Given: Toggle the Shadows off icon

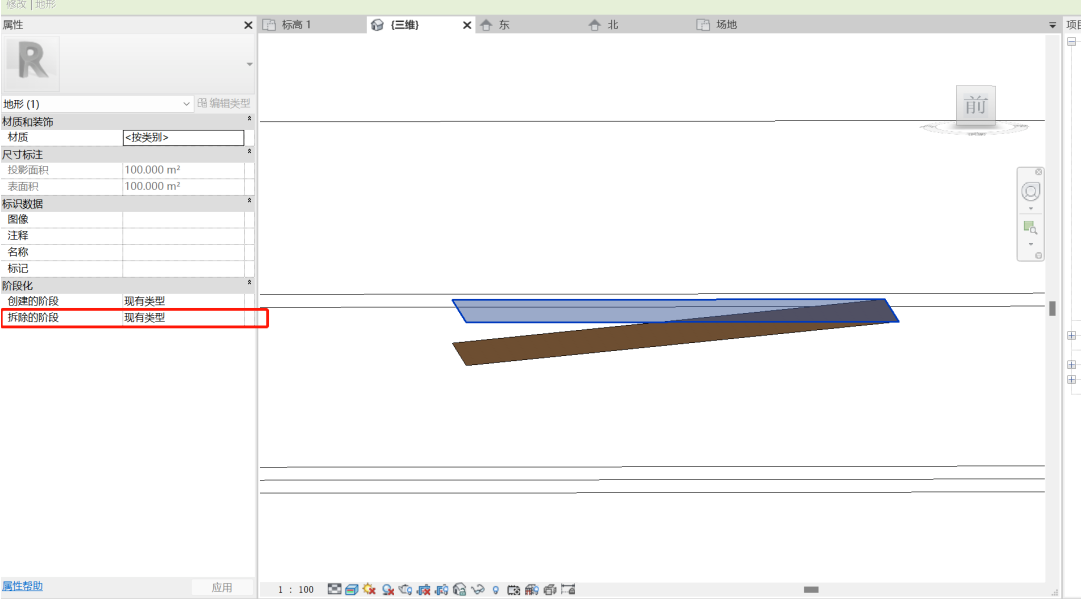Looking at the screenshot, I should coord(388,590).
